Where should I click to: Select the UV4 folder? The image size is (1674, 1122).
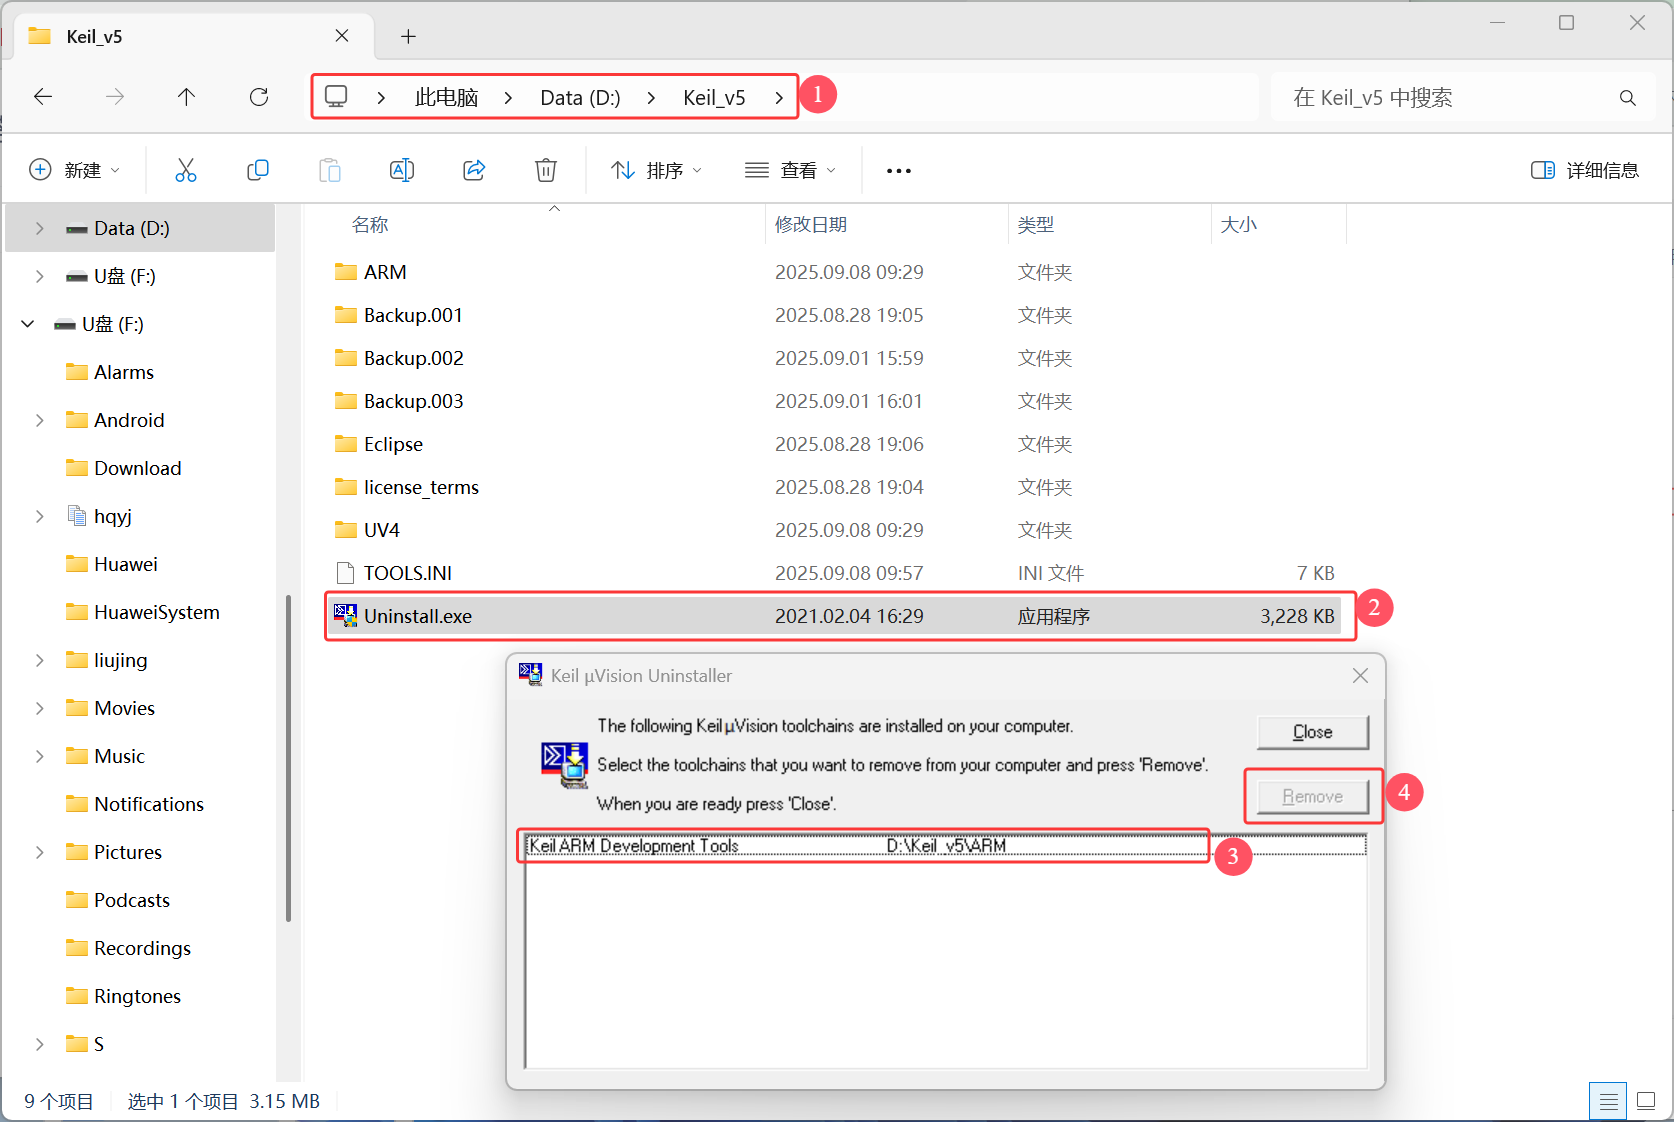point(381,530)
